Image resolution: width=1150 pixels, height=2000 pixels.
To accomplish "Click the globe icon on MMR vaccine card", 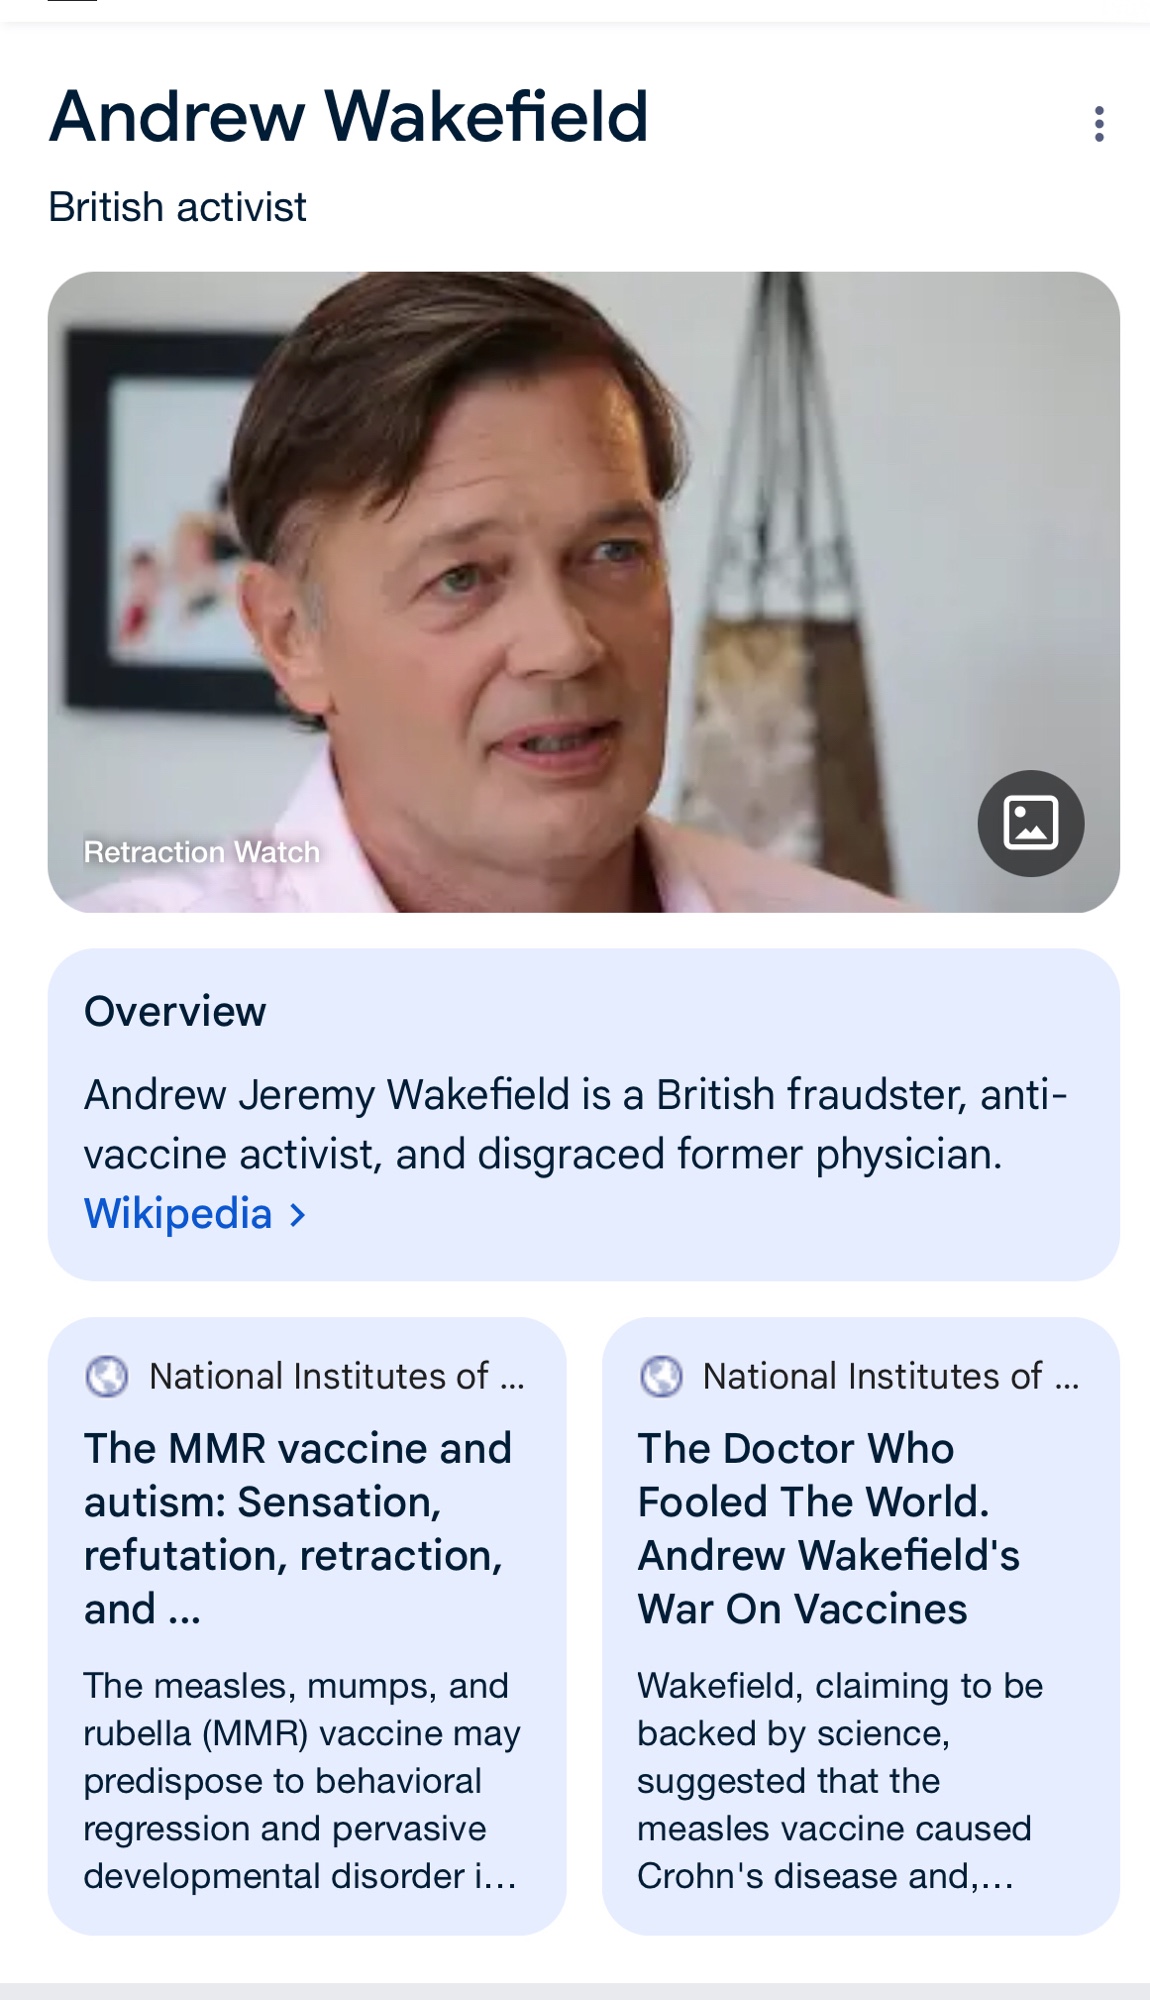I will click(107, 1376).
